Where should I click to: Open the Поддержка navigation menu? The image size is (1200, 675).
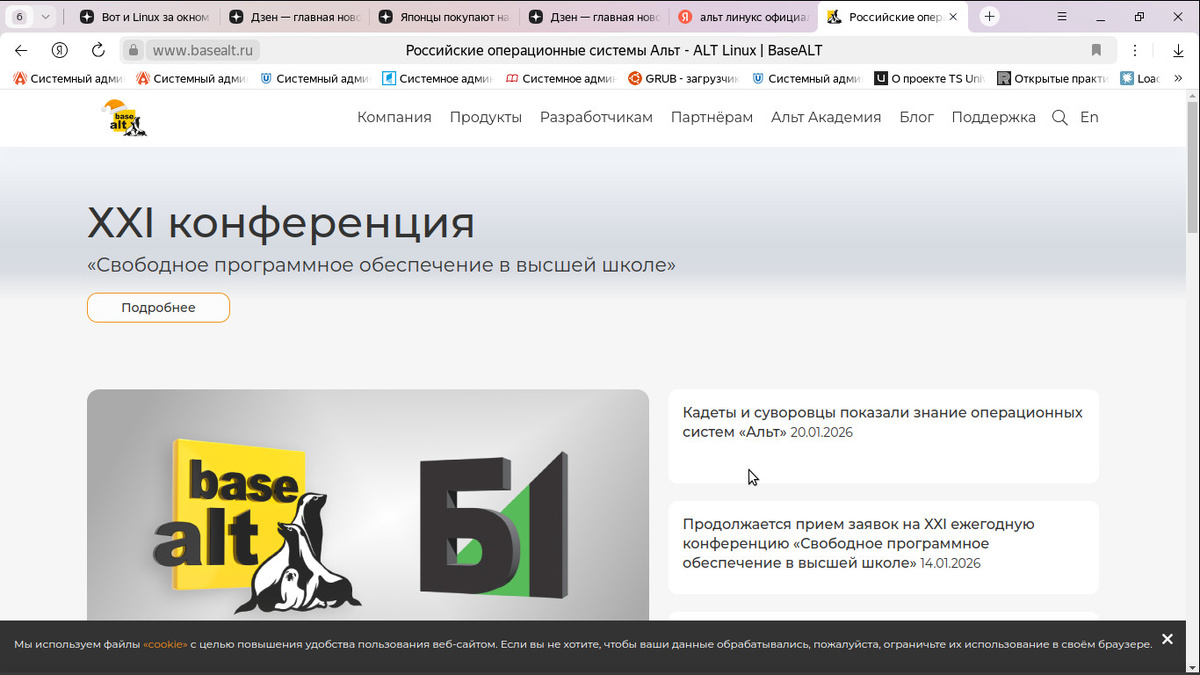pos(993,117)
